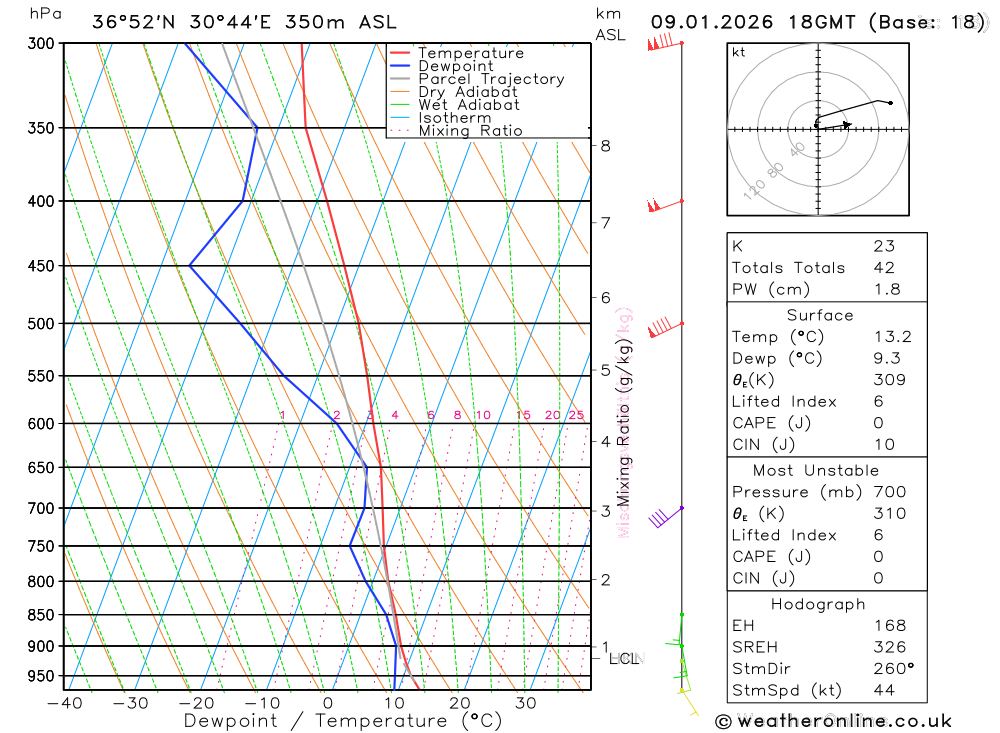The image size is (1000, 733).
Task: Click the Surface Temp value 13.2
Action: (892, 337)
